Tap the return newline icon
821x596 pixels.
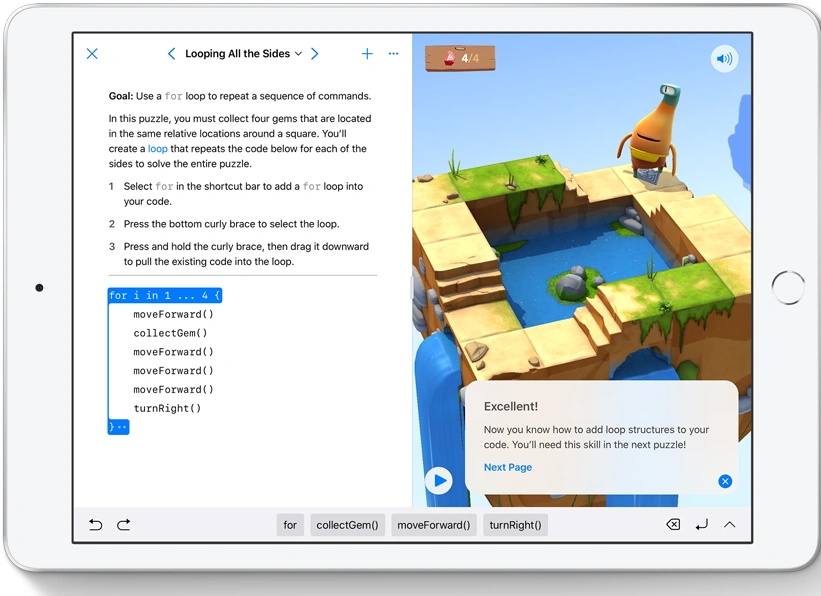(x=702, y=524)
